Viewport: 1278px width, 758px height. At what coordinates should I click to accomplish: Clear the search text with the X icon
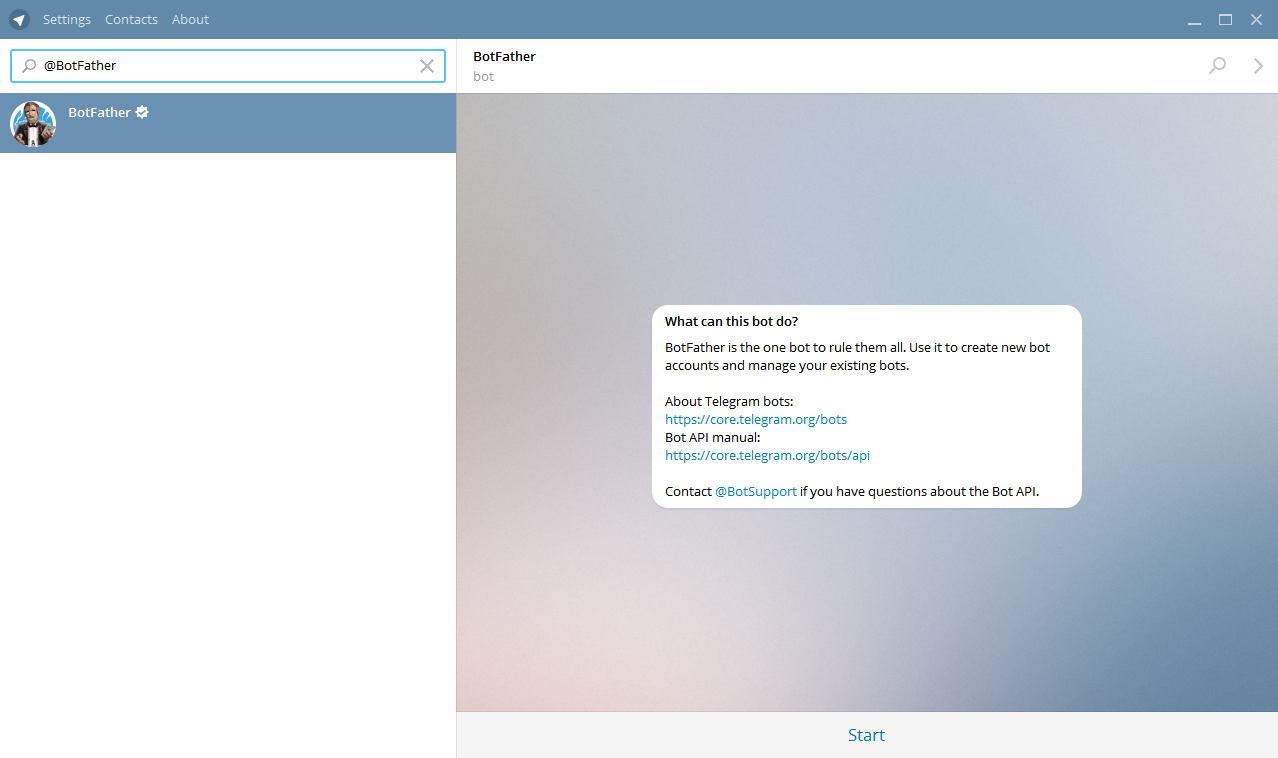(x=427, y=66)
